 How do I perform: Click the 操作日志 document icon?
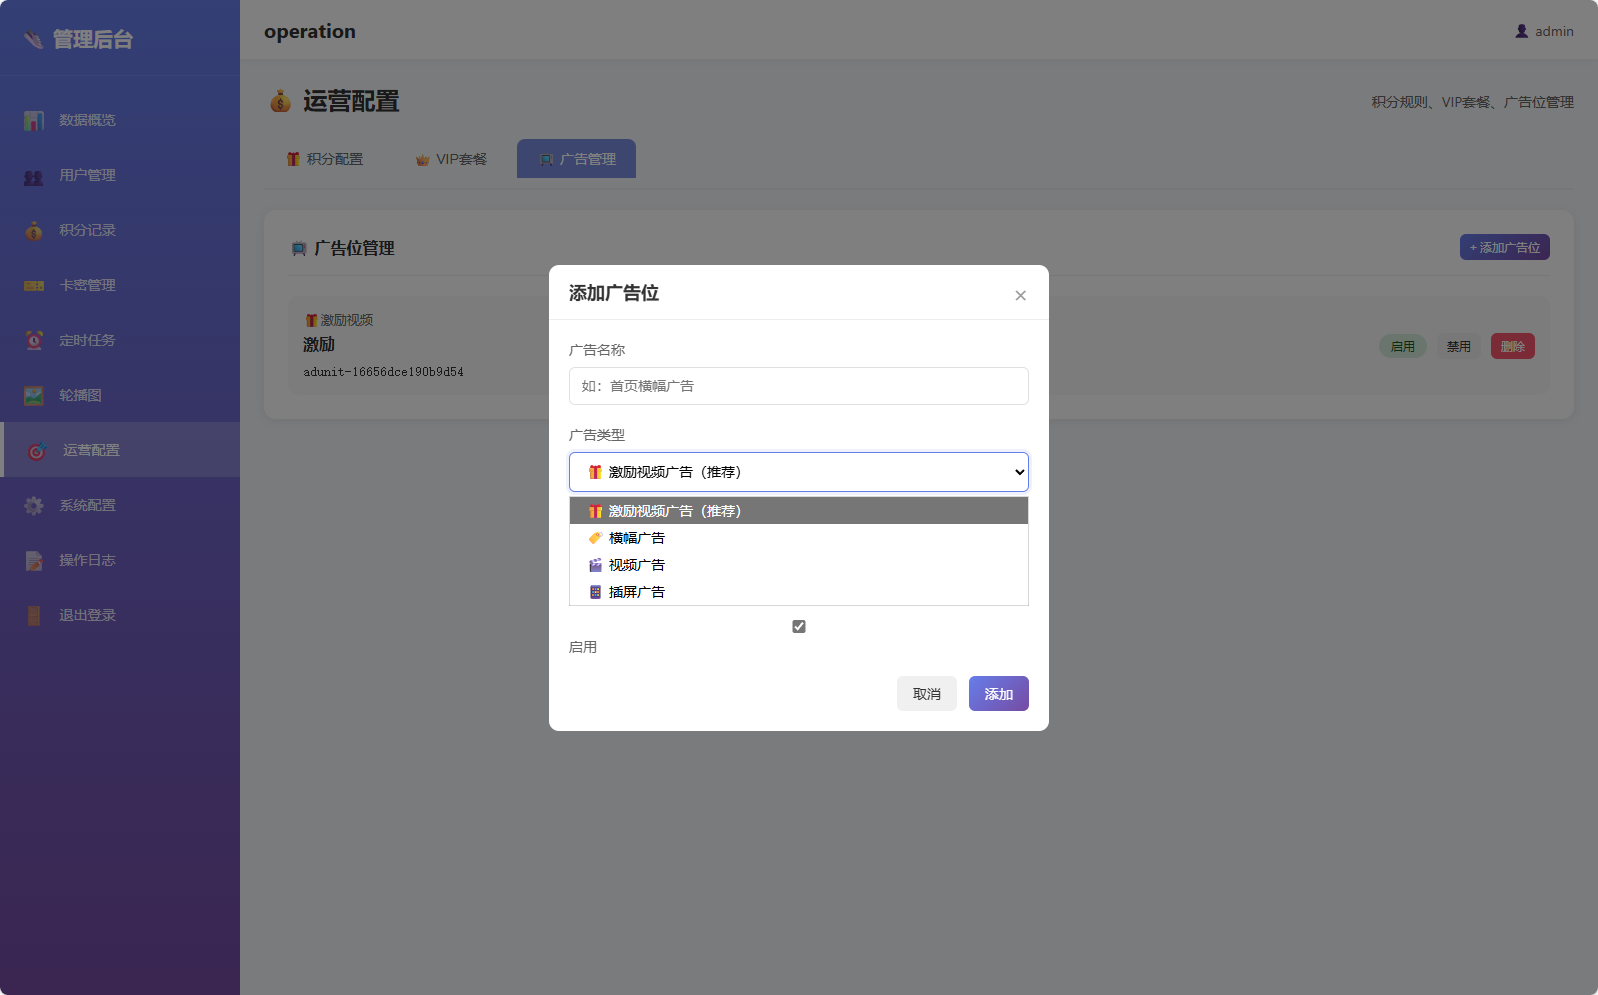[x=34, y=561]
